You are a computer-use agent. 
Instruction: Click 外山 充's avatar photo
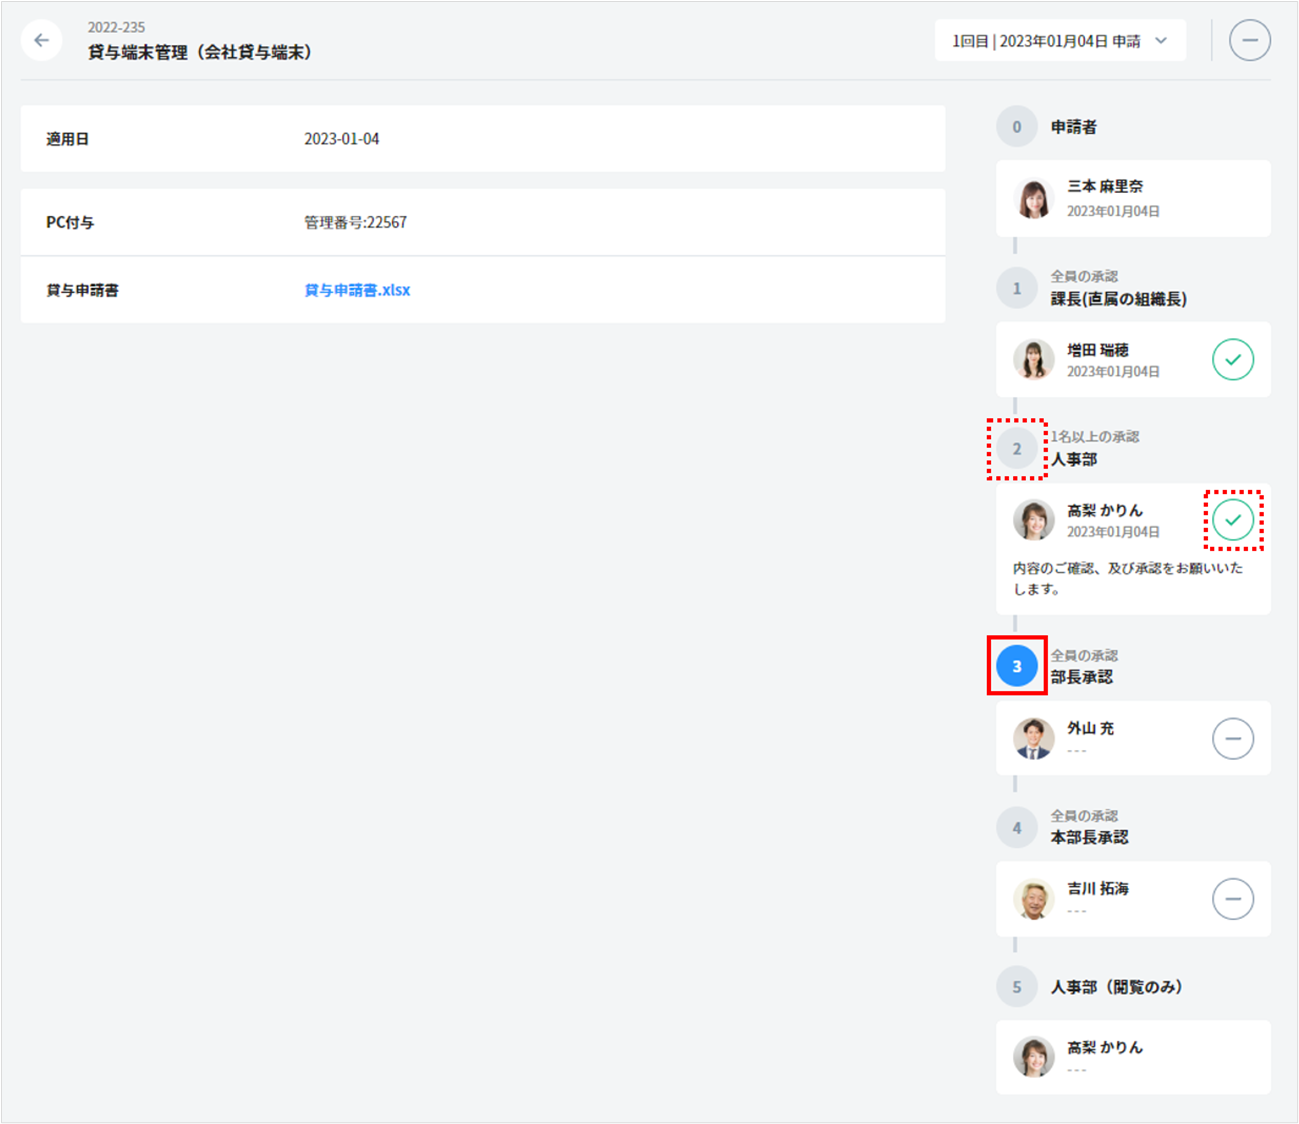pyautogui.click(x=1033, y=739)
